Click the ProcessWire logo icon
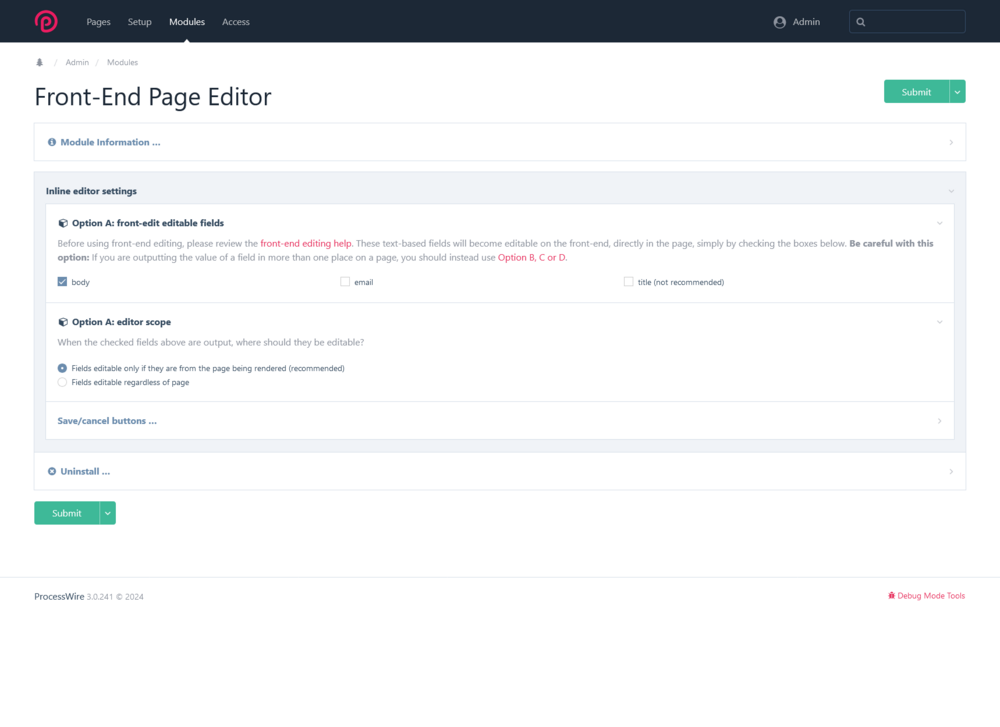Image resolution: width=1000 pixels, height=727 pixels. 46,21
